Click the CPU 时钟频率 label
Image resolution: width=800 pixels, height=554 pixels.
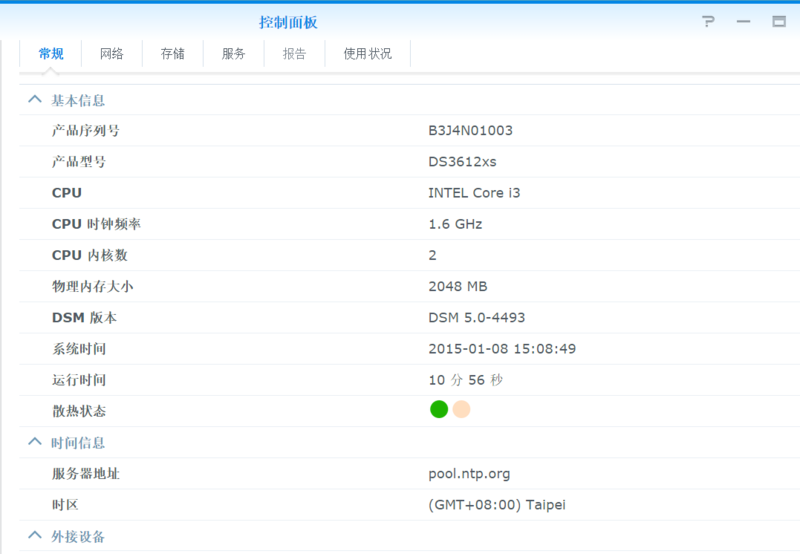coord(96,224)
